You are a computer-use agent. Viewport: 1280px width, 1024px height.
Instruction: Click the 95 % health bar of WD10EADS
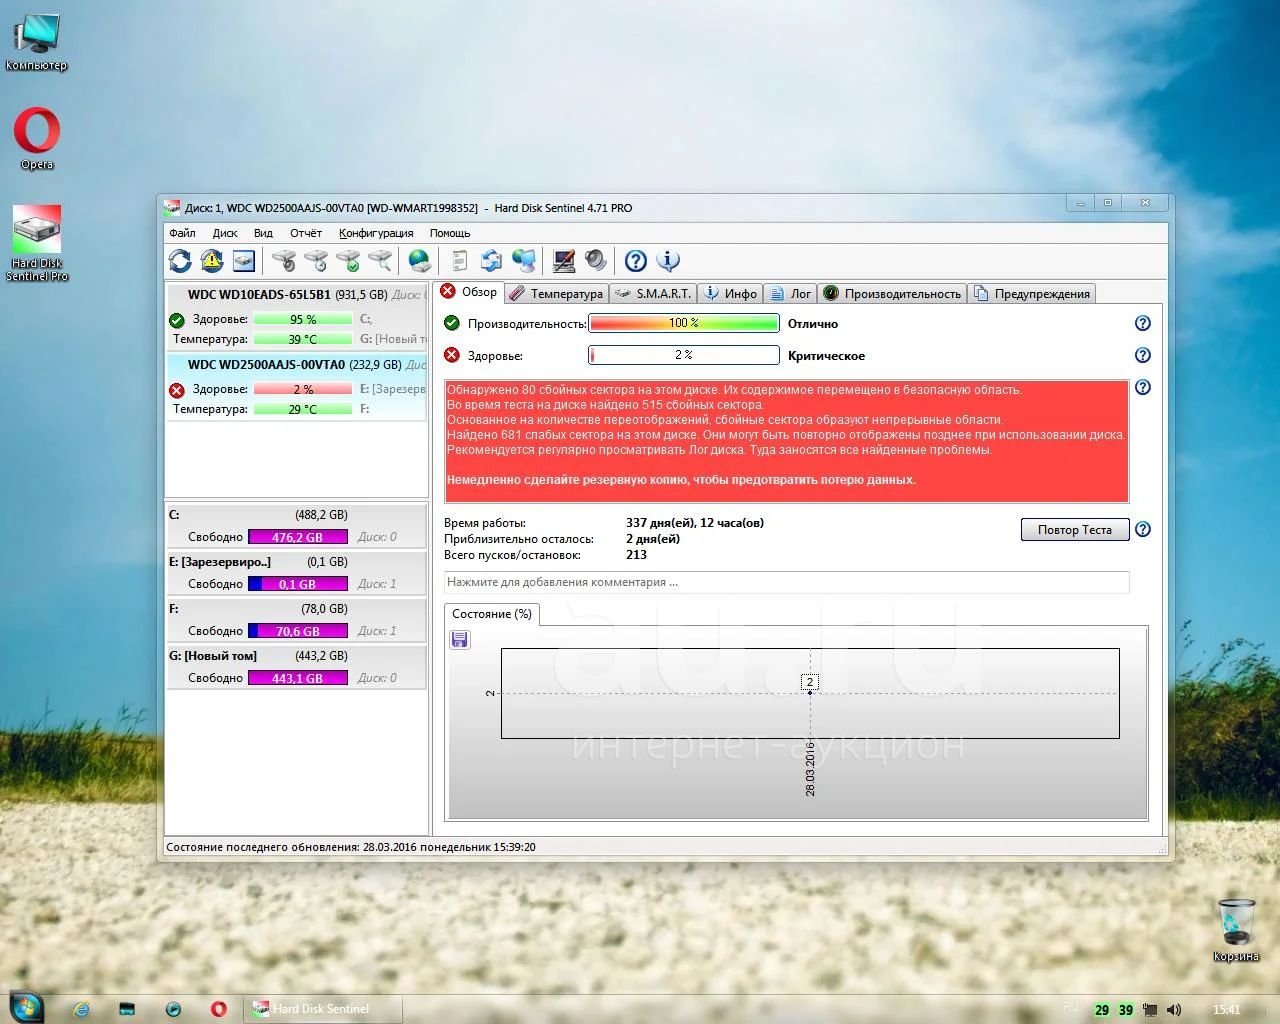[x=303, y=319]
